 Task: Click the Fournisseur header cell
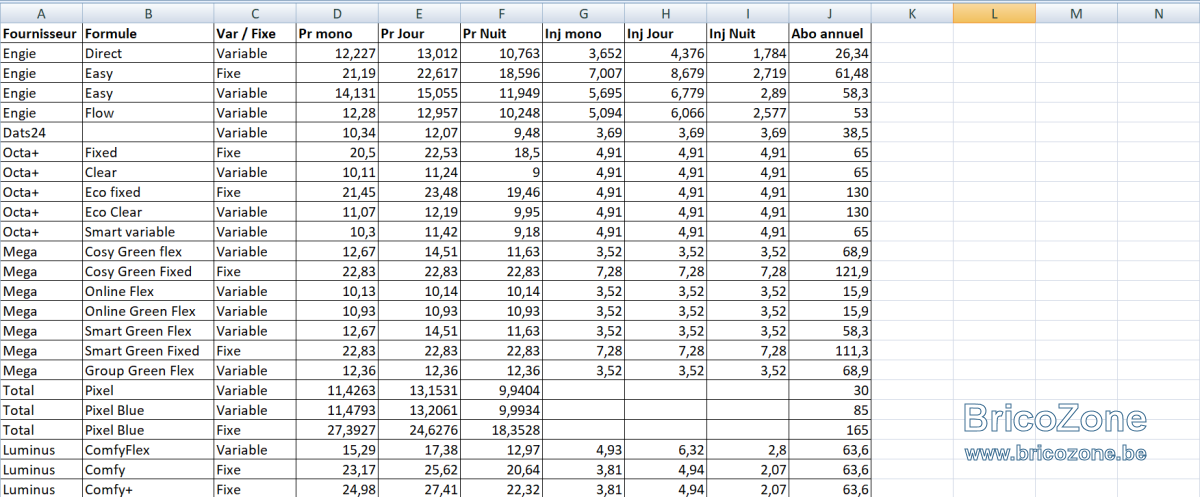coord(41,33)
